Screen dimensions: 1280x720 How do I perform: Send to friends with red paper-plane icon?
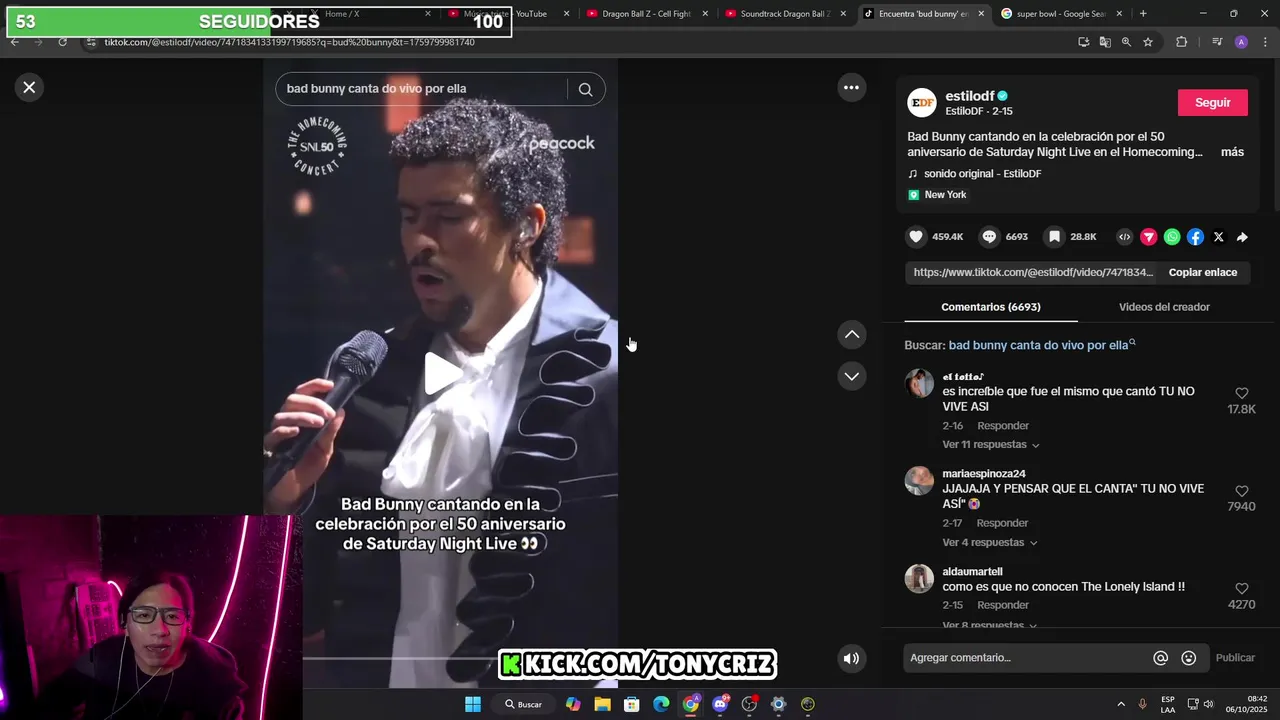[x=1148, y=237]
